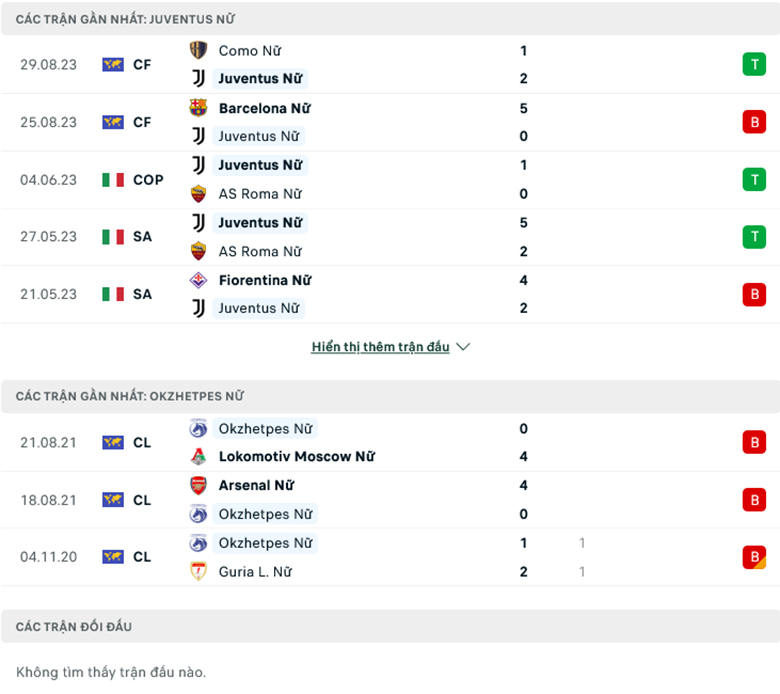Select the Fiorentina Nữ team name

(x=264, y=280)
